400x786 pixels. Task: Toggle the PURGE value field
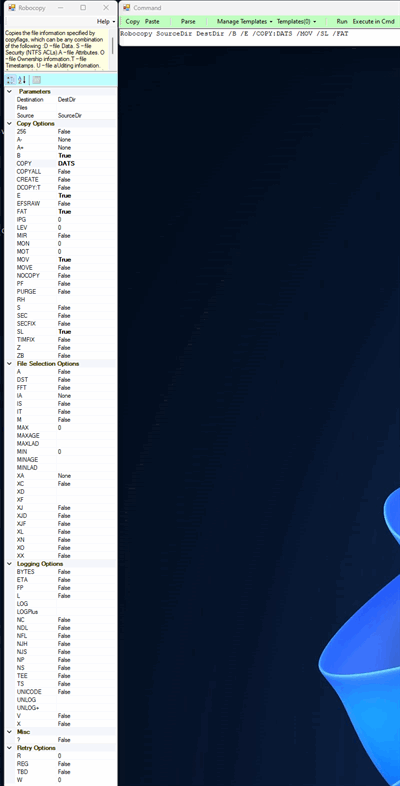86,292
